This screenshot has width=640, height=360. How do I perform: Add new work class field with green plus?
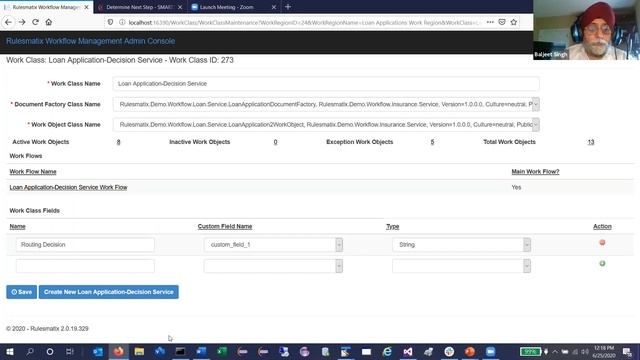click(x=602, y=264)
